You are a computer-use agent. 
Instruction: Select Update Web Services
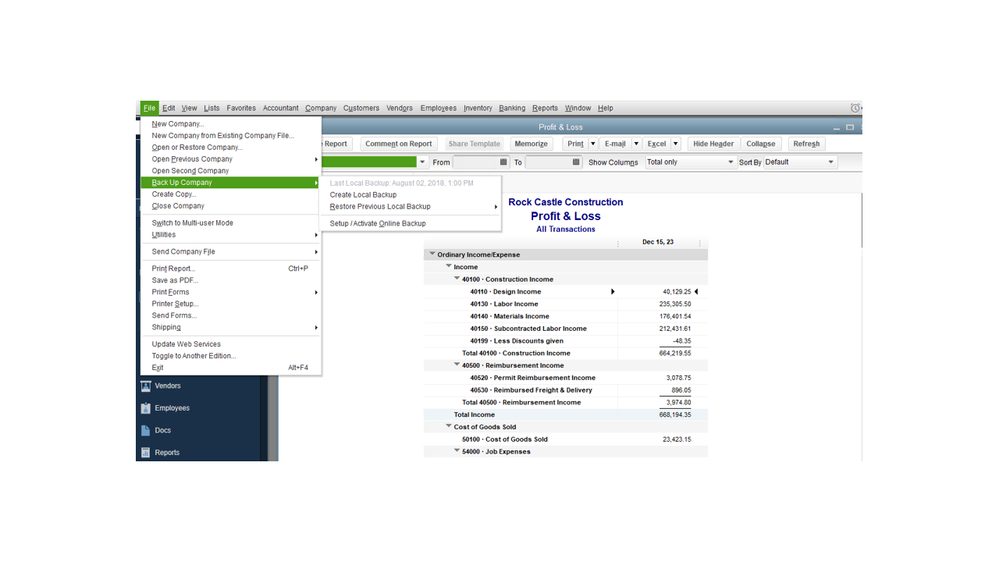231,344
